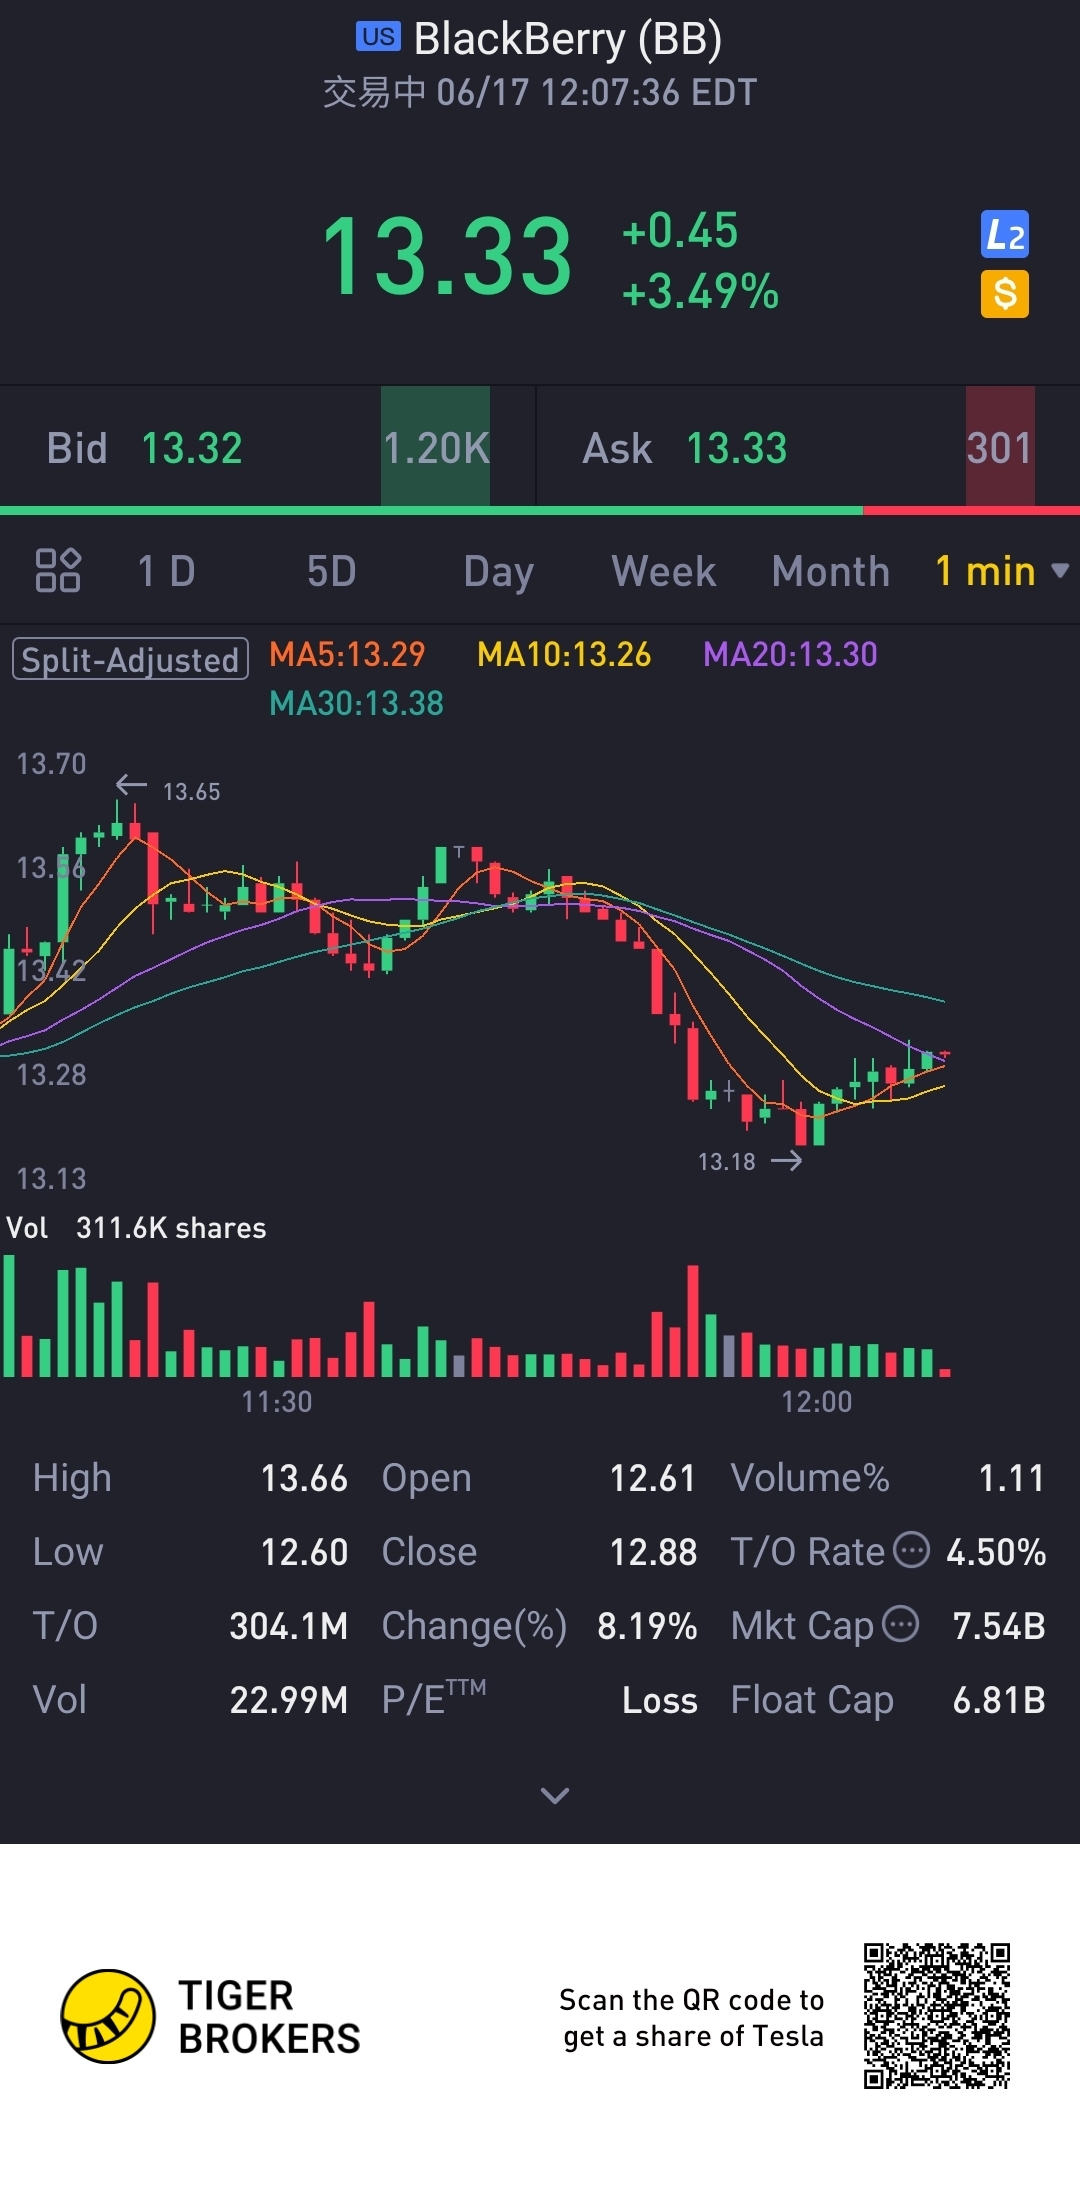Tap the P/E TTM Loss value
This screenshot has height=2189, width=1080.
660,1700
